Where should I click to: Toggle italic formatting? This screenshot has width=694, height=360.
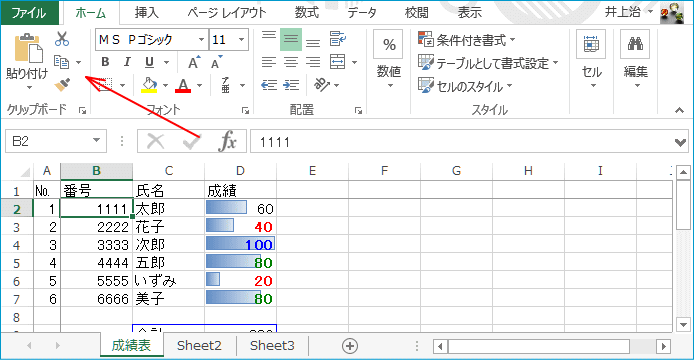(x=127, y=62)
